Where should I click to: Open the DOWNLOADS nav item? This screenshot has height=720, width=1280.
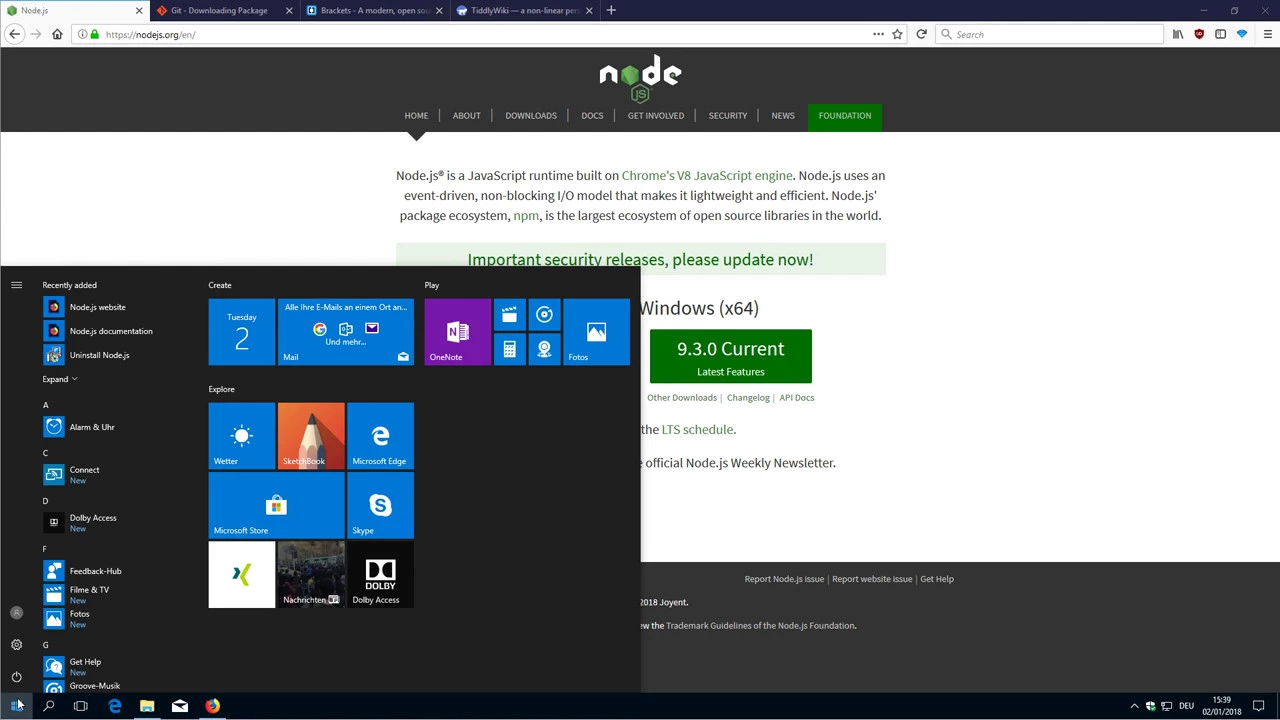click(531, 115)
